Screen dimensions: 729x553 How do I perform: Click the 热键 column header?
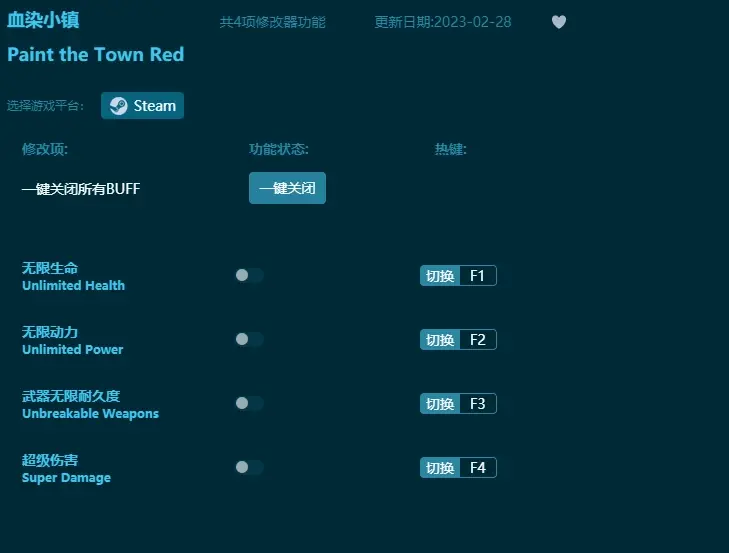click(451, 149)
